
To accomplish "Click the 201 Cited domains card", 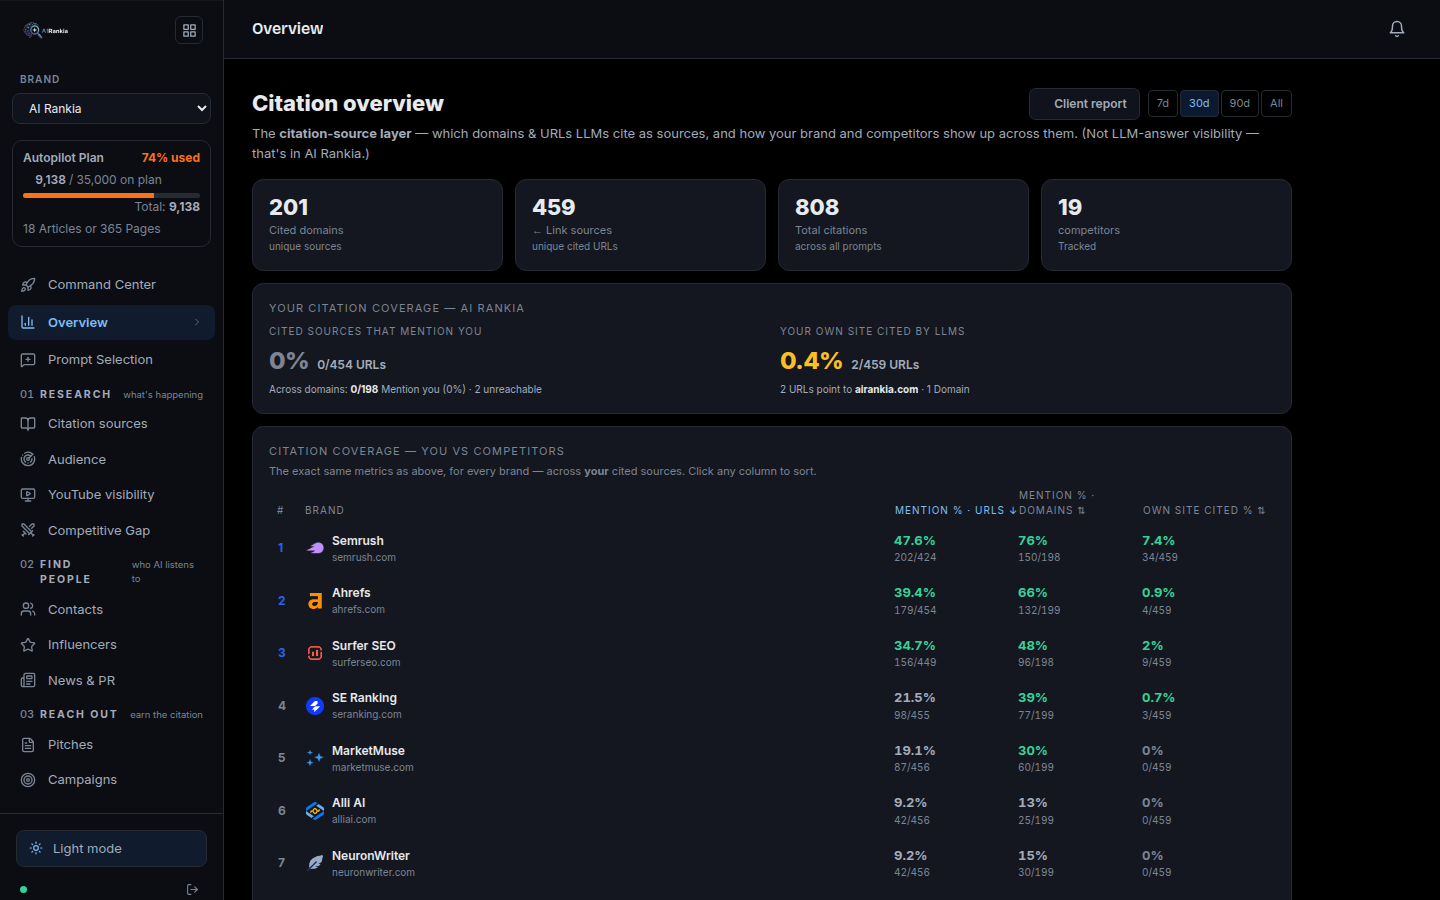I will click(x=377, y=225).
